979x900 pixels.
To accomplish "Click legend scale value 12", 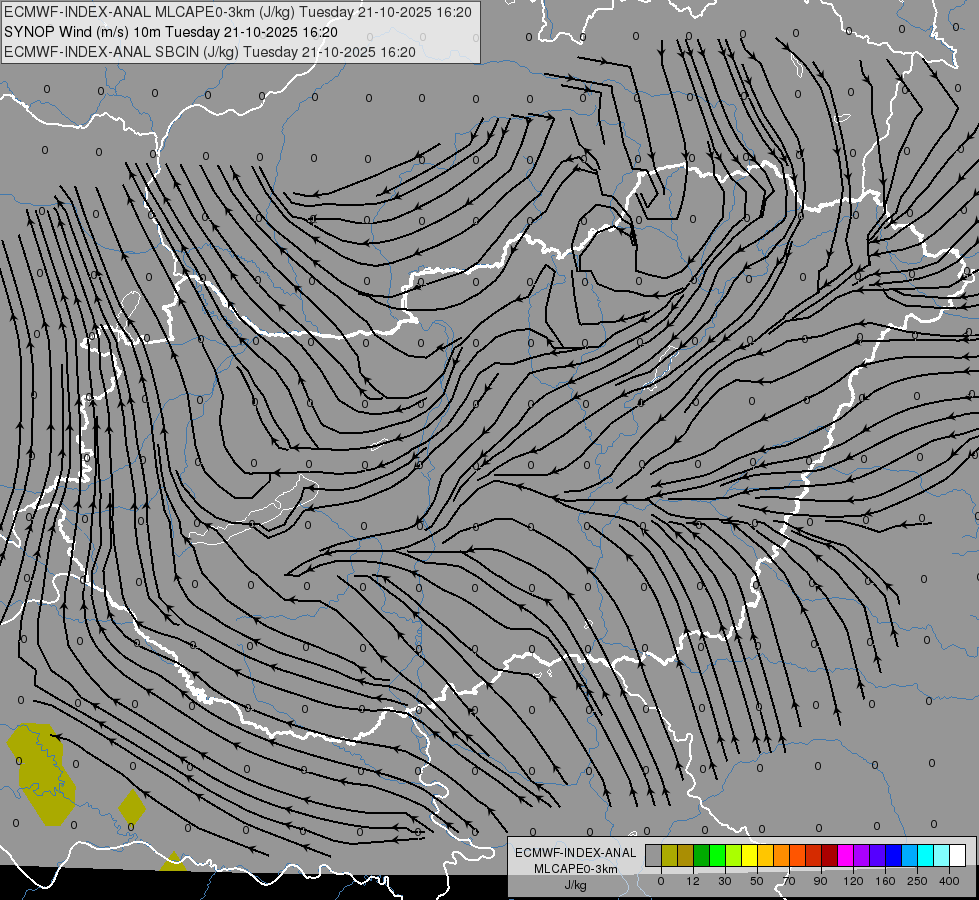I will click(x=693, y=881).
